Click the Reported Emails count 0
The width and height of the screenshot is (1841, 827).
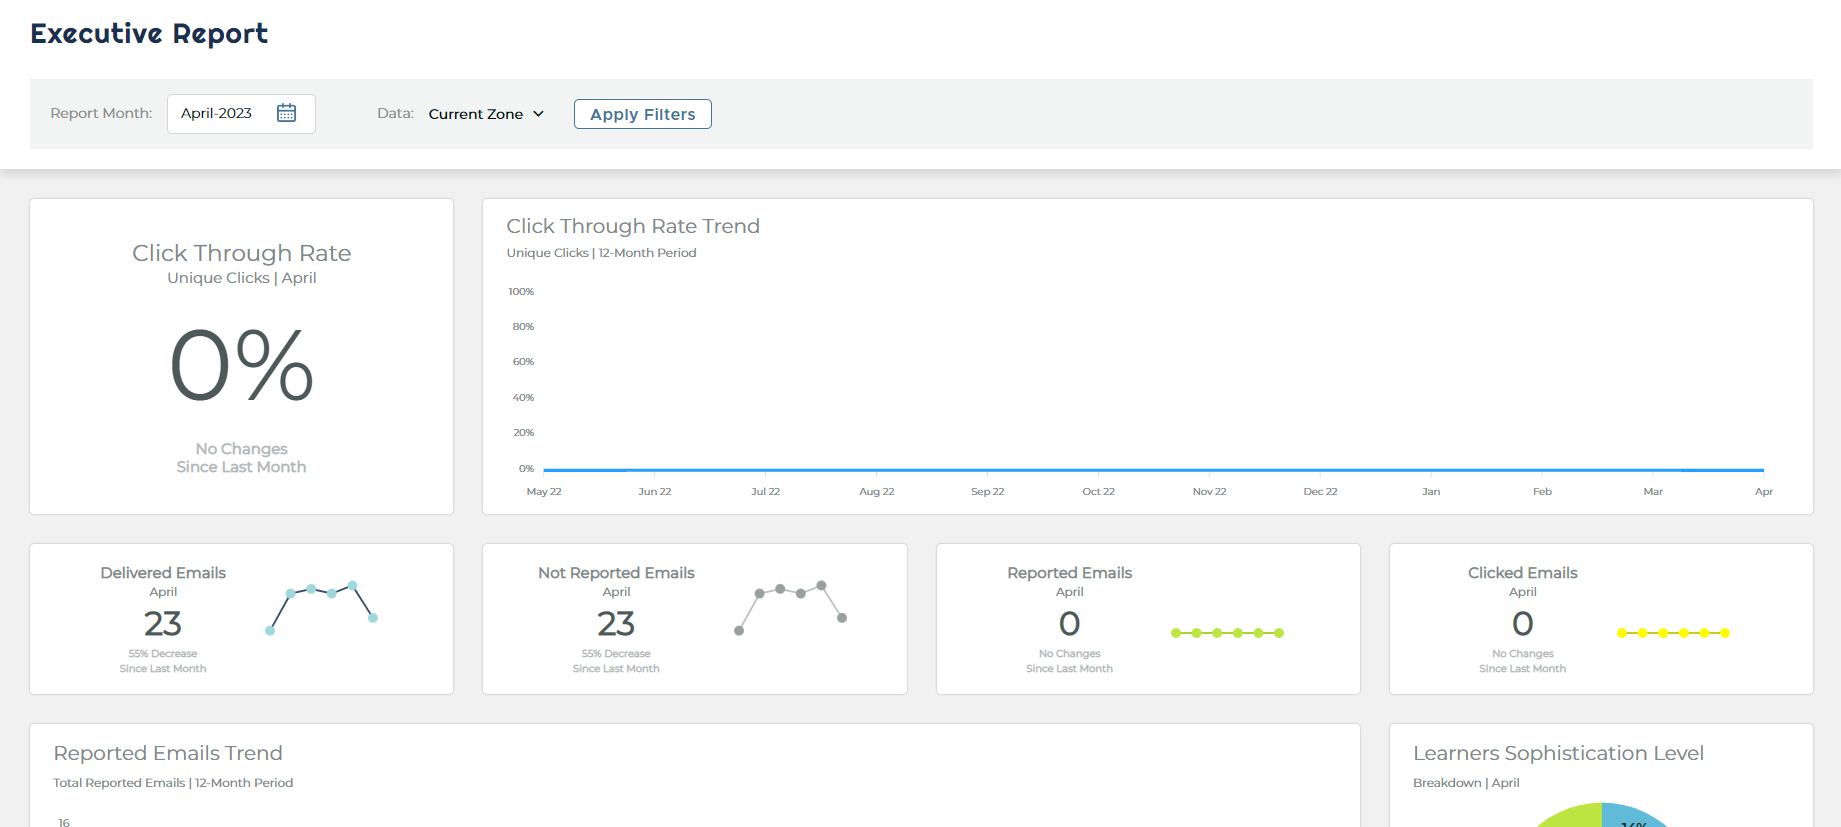point(1070,624)
